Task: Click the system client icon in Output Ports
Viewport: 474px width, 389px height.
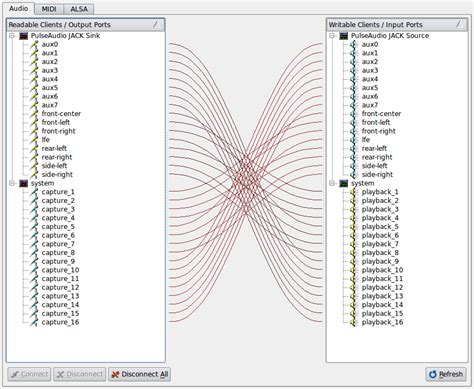Action: click(x=23, y=183)
